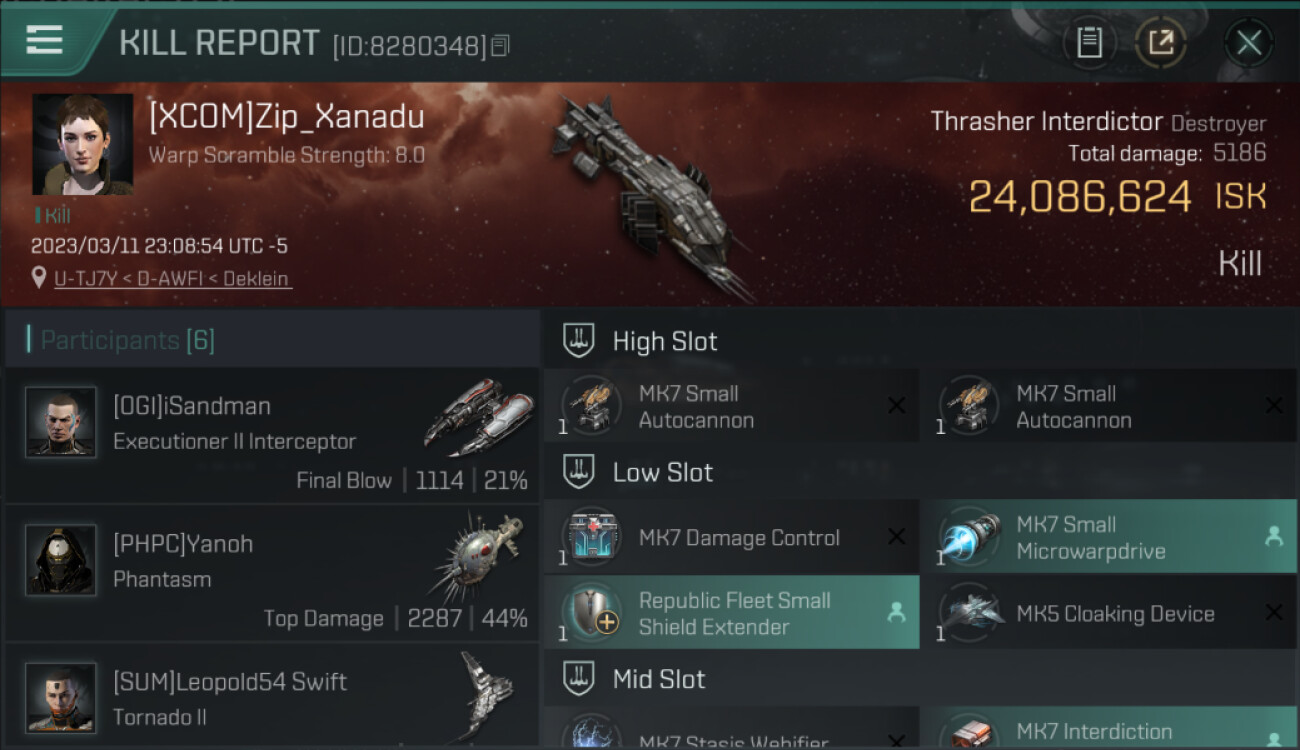View participant iSandman's entry

272,435
